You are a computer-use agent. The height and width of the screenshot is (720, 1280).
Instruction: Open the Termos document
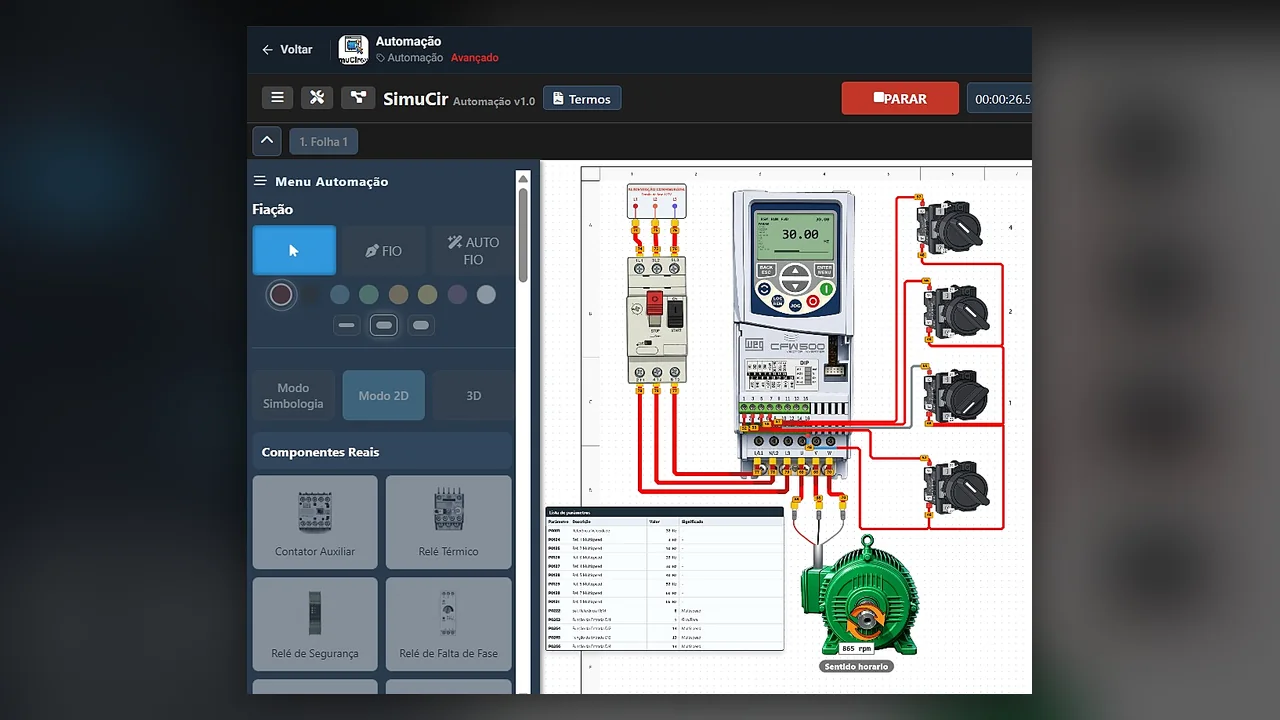click(582, 98)
